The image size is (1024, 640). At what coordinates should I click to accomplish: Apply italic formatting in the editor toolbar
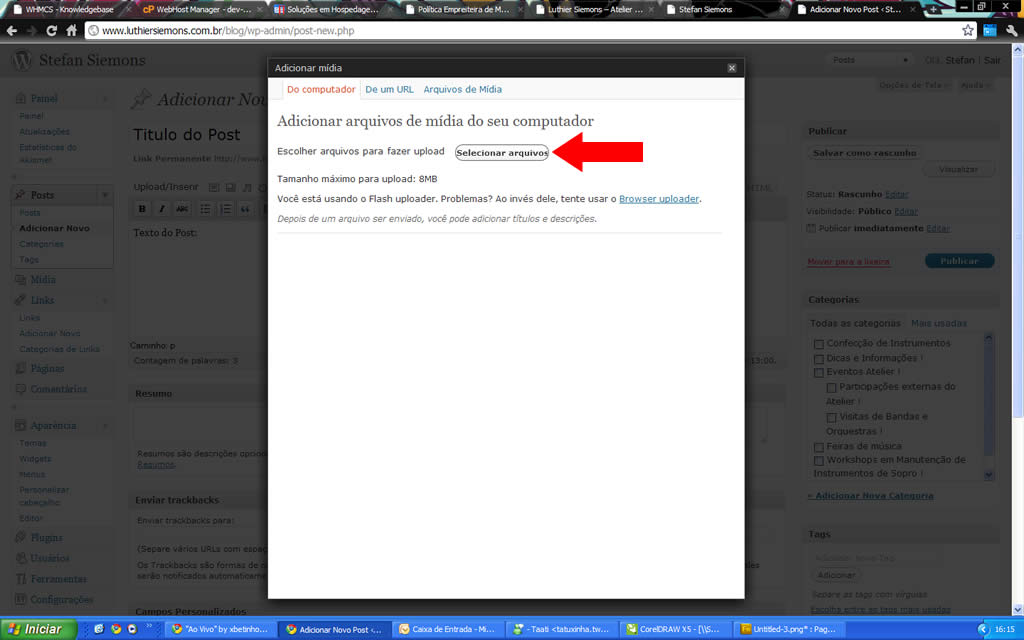(x=162, y=209)
